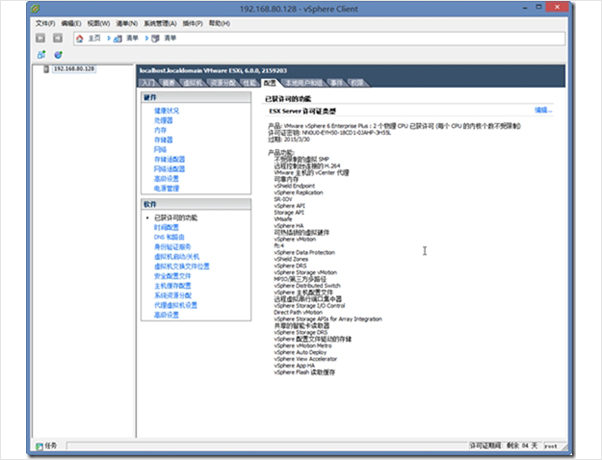Select the active 配置 tab
Image resolution: width=602 pixels, height=460 pixels.
[270, 83]
